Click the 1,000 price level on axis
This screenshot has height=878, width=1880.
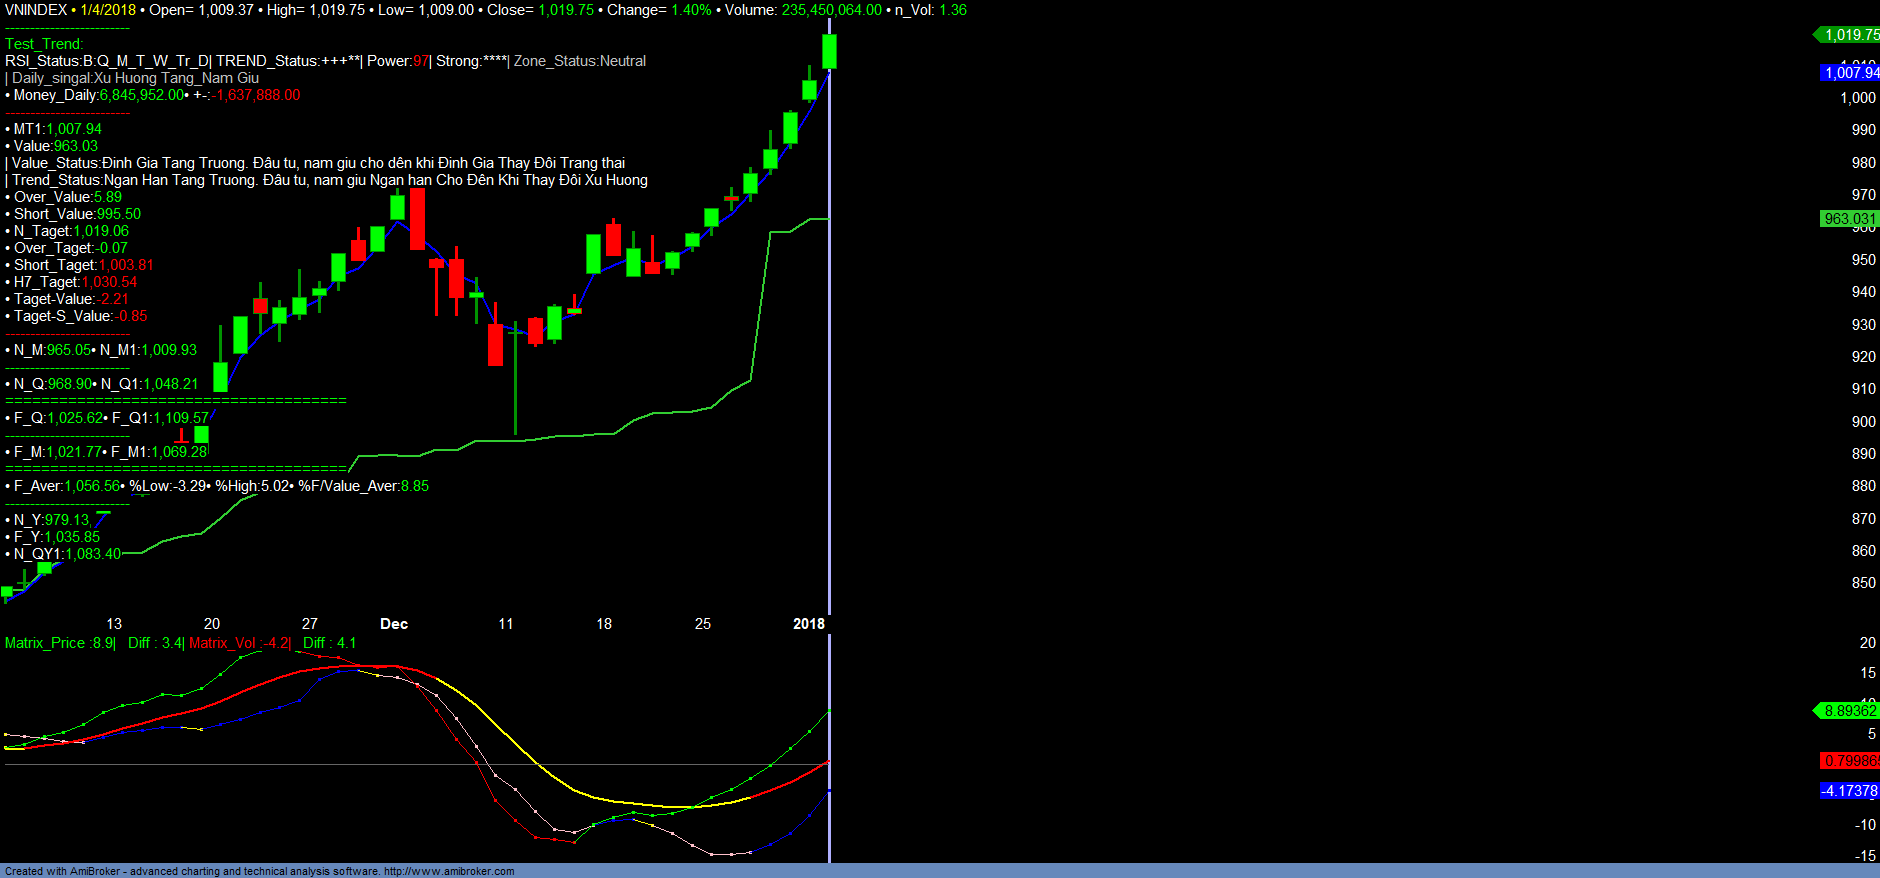coord(1858,98)
